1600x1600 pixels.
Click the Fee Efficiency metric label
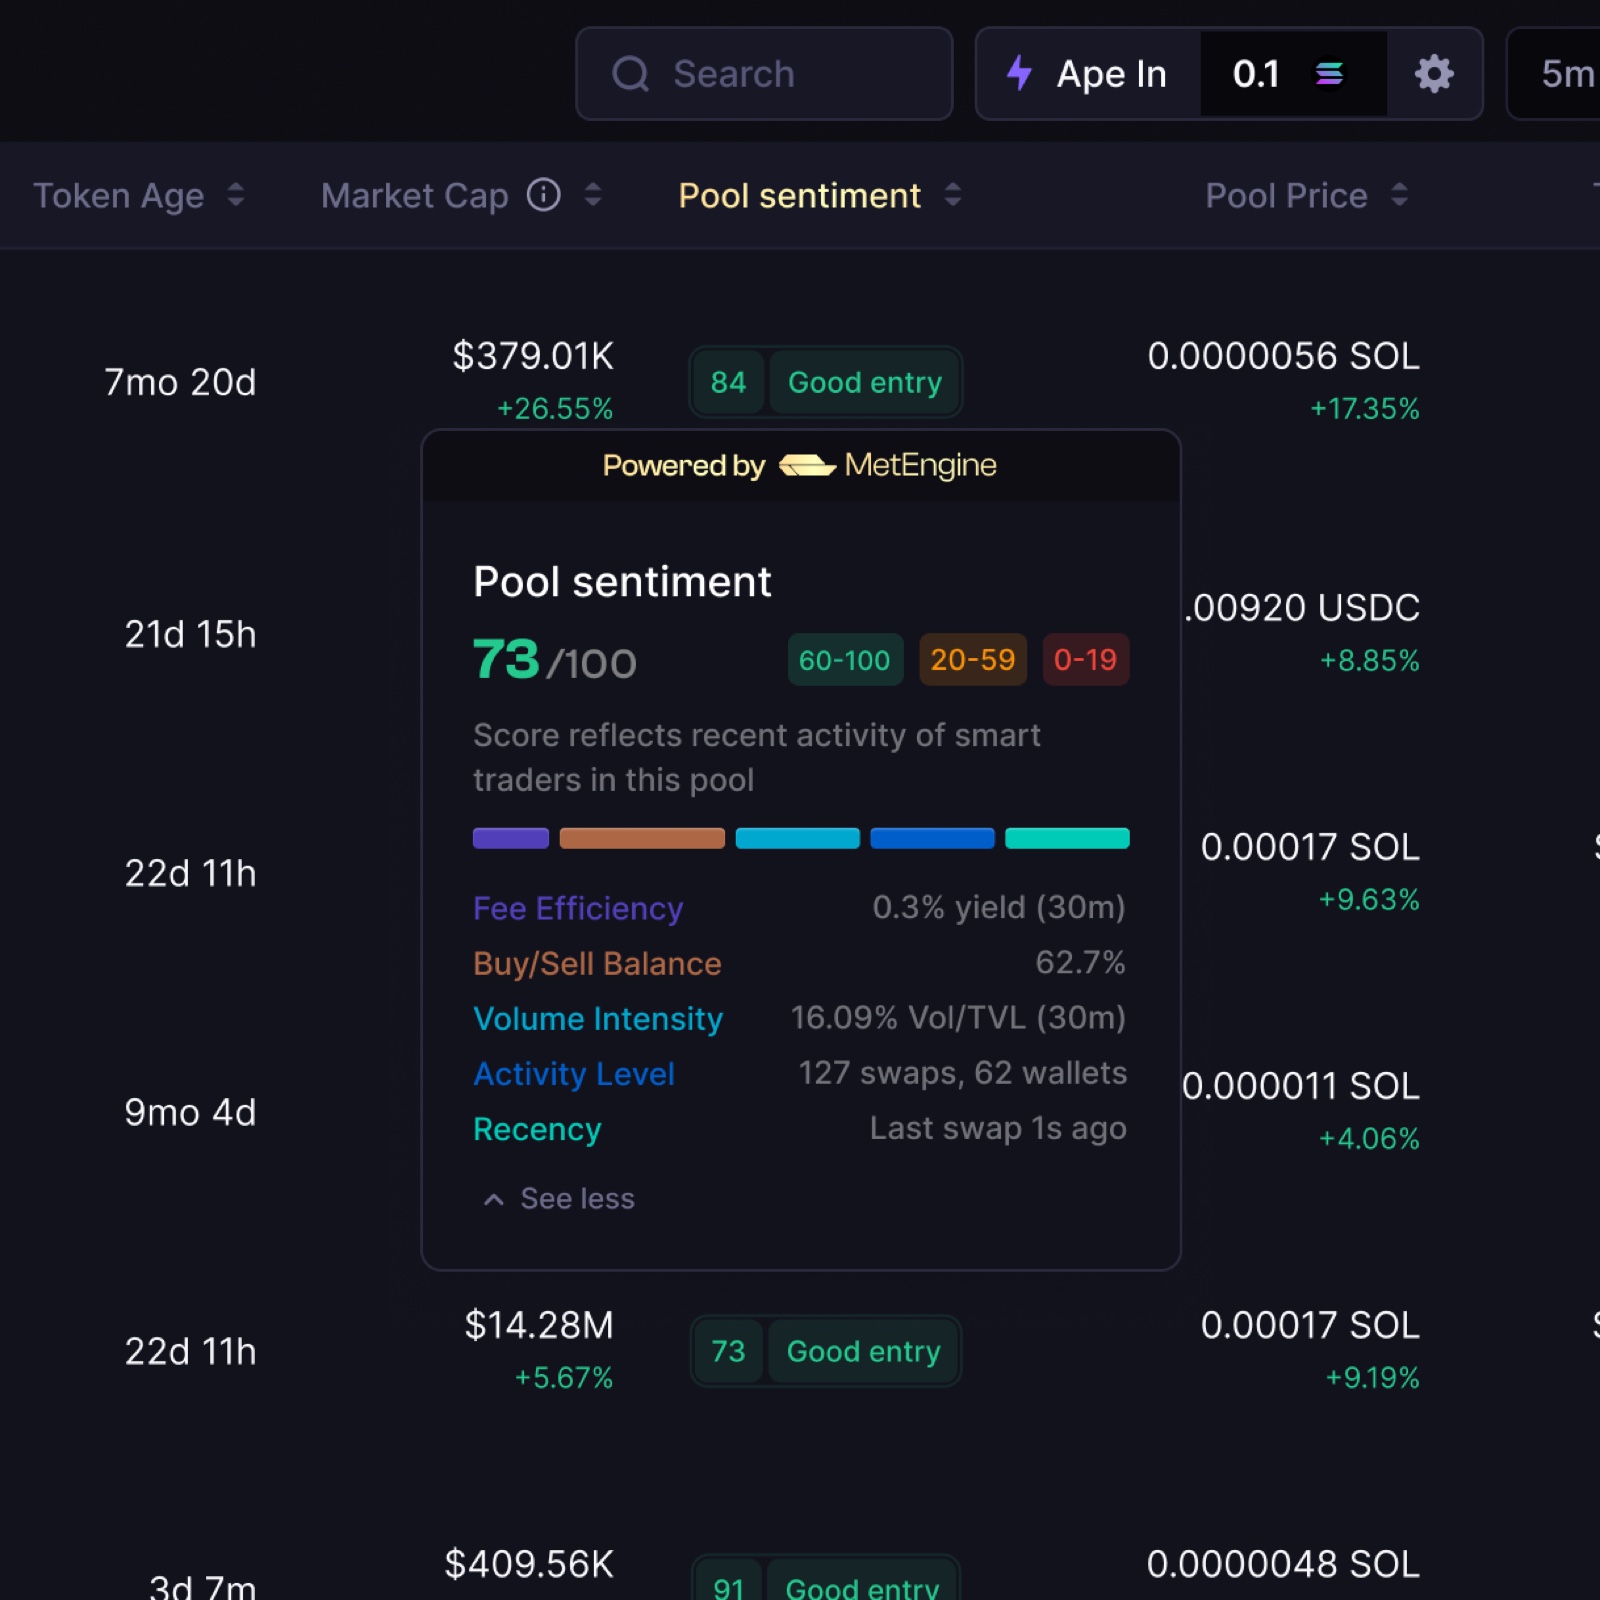(578, 908)
